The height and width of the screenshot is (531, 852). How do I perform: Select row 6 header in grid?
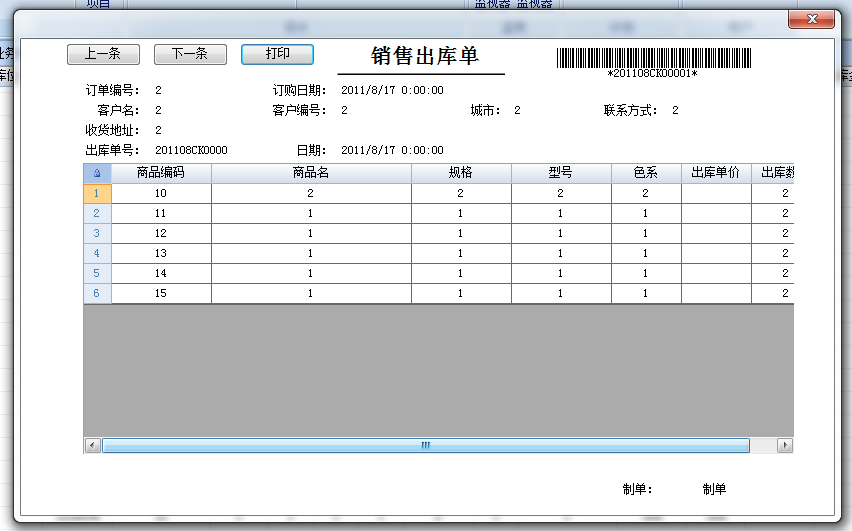97,293
